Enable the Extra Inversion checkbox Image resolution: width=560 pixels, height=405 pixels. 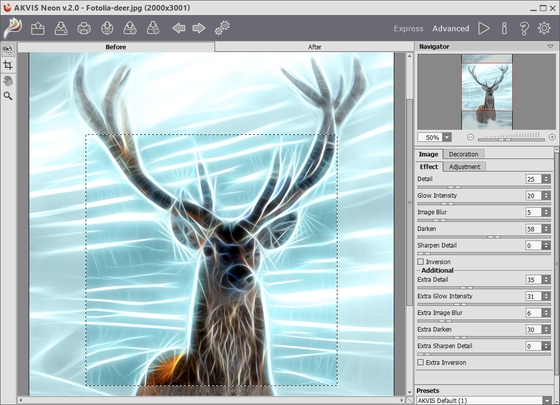tap(421, 362)
